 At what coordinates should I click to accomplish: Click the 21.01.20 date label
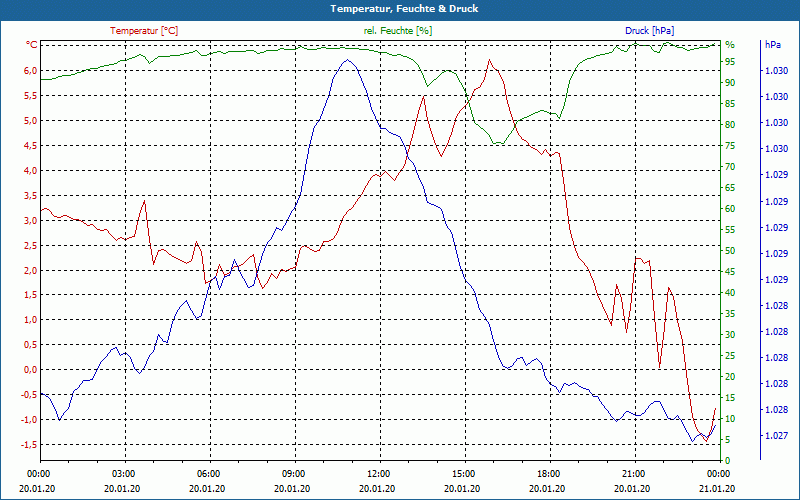(718, 488)
